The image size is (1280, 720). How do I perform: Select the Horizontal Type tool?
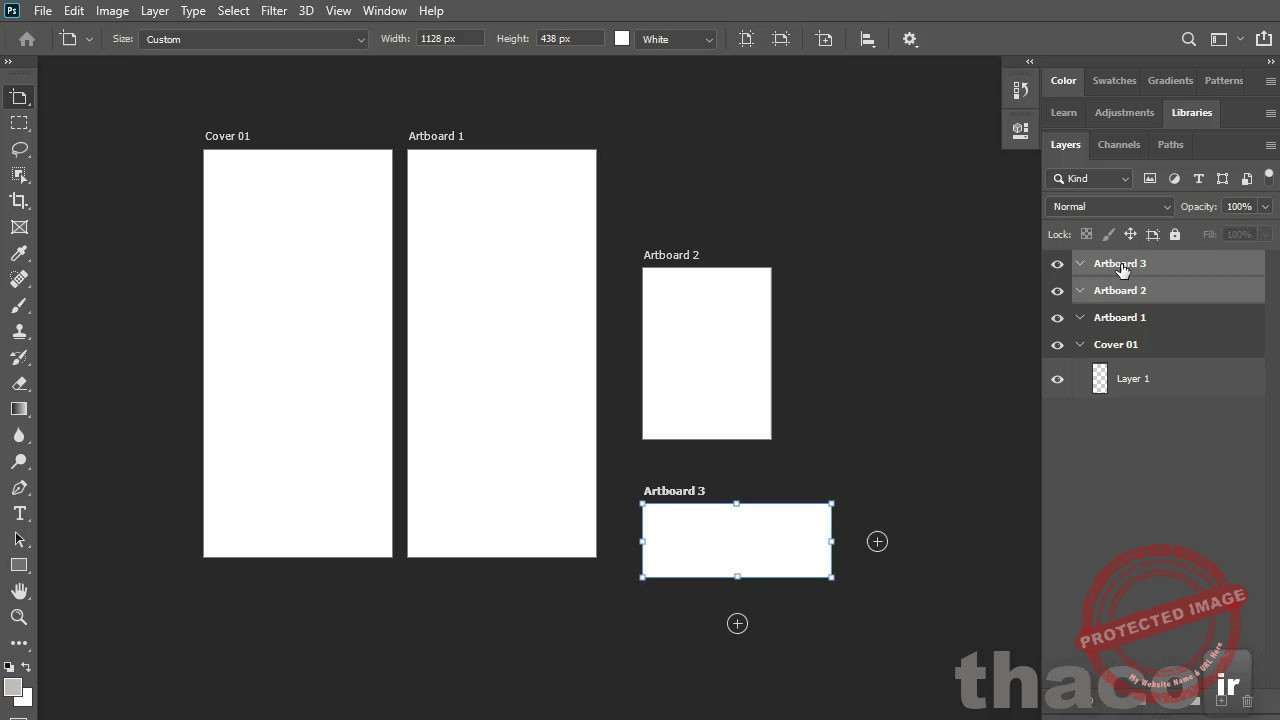click(x=20, y=513)
